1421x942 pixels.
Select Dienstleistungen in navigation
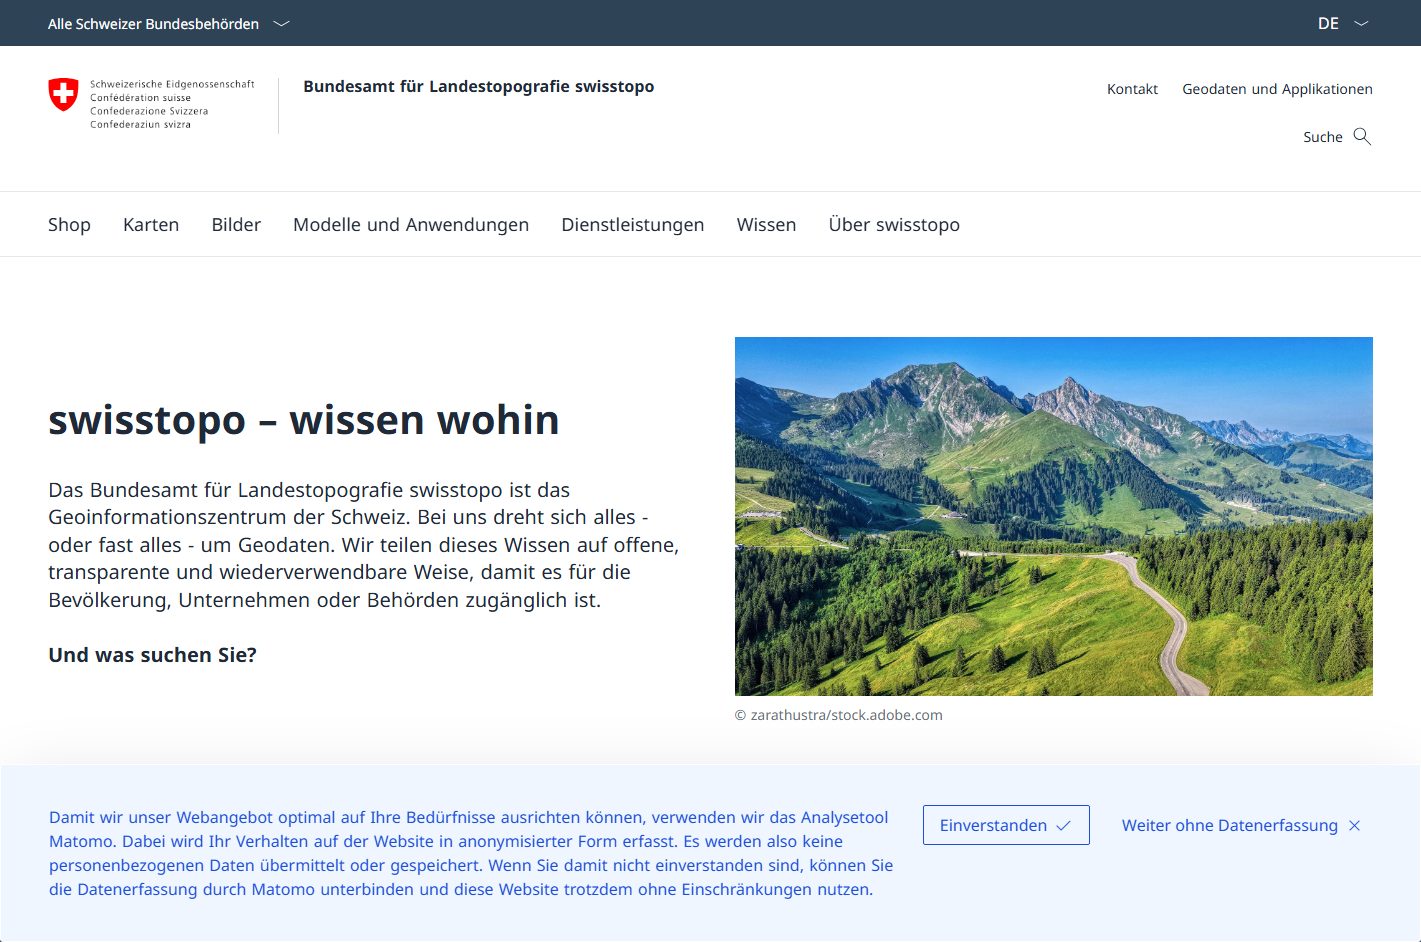(633, 225)
